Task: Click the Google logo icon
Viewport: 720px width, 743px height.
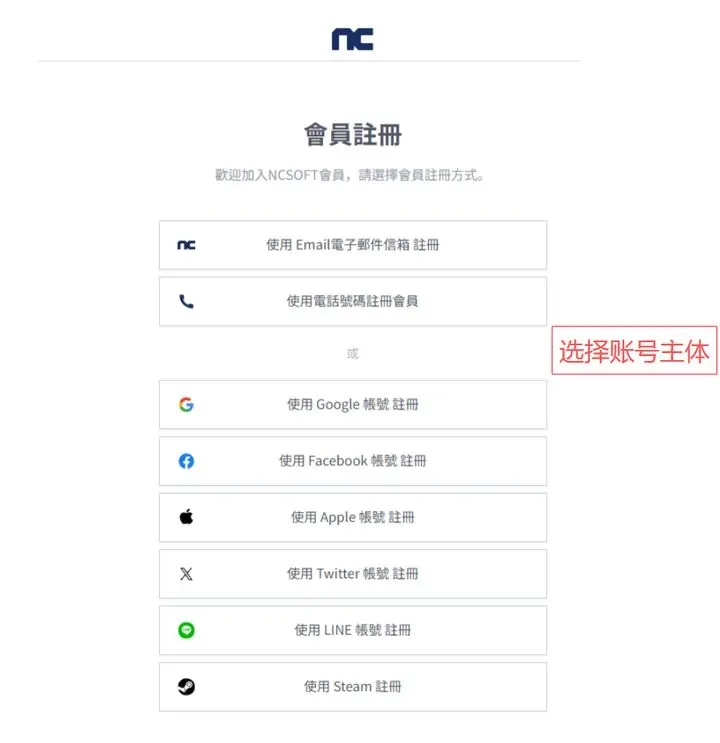Action: tap(186, 405)
